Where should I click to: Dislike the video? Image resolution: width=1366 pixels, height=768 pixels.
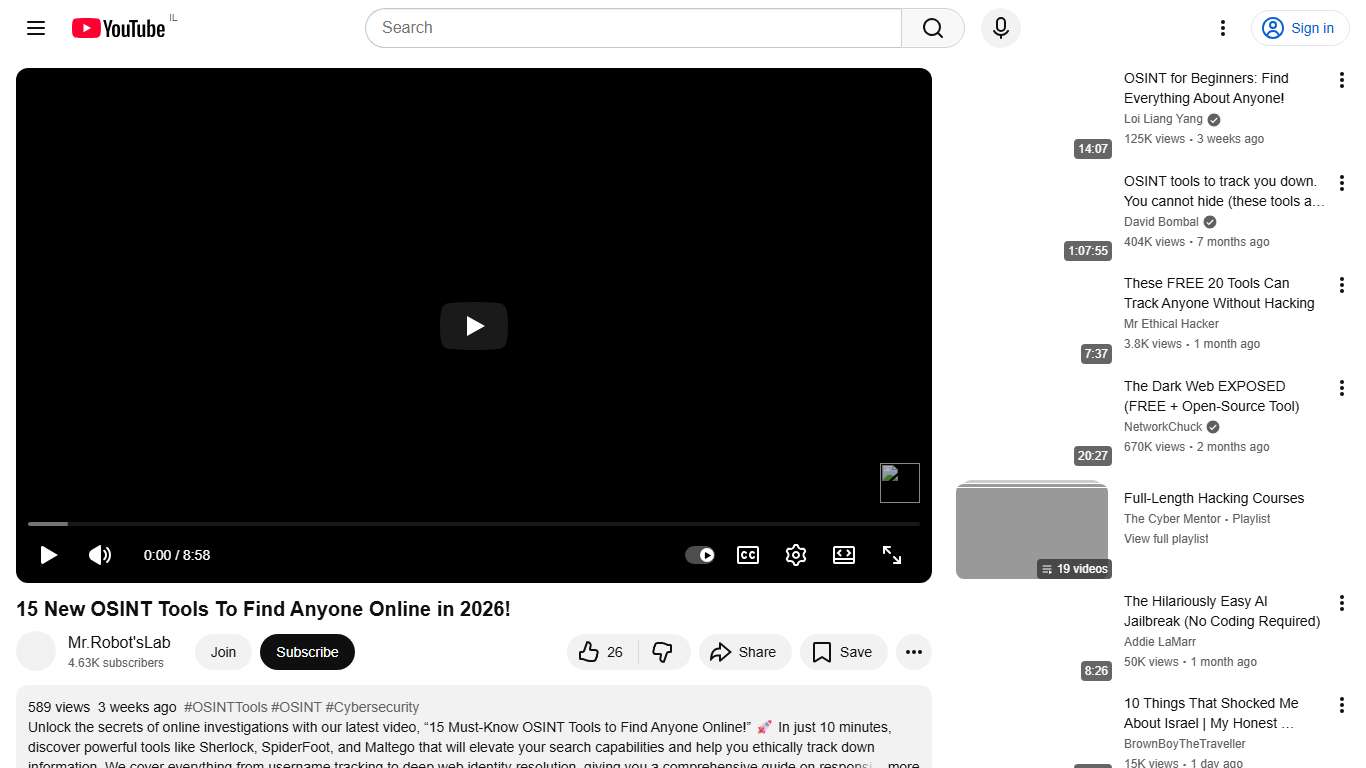point(662,651)
